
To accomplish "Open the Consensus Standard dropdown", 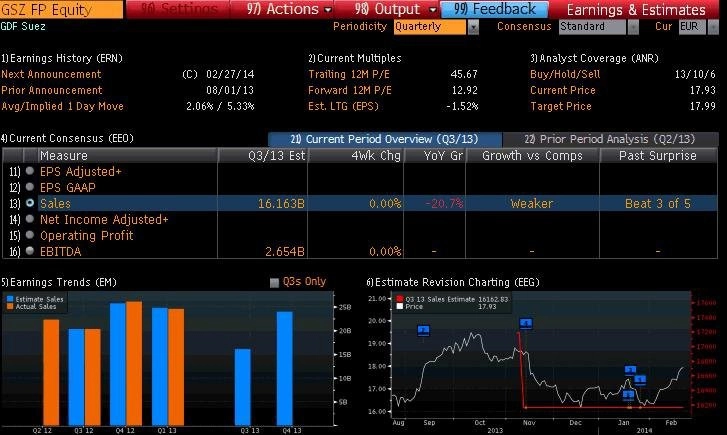I will tap(633, 27).
